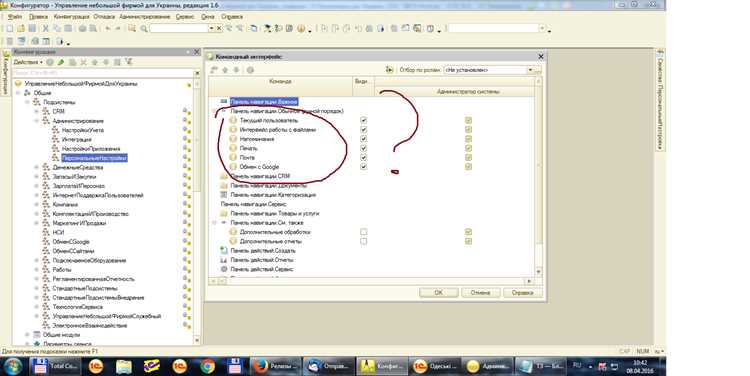The height and width of the screenshot is (376, 750).
Task: Select the Панель действий.Создать row
Action: tap(263, 250)
